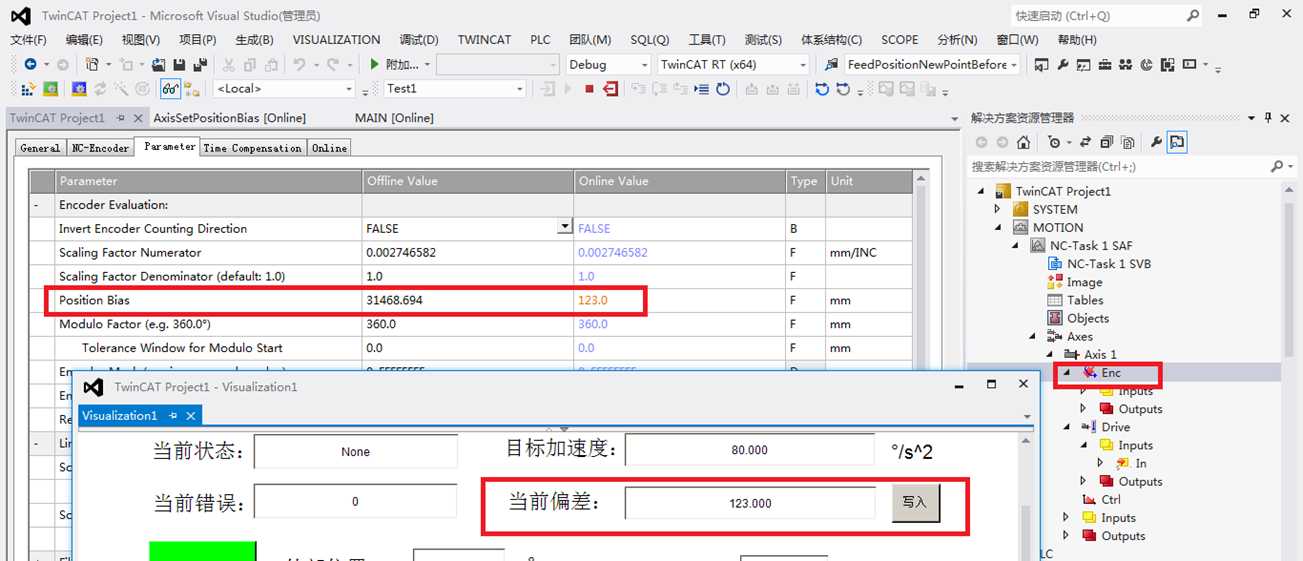Open the MAIN [Online] document tab

(394, 118)
